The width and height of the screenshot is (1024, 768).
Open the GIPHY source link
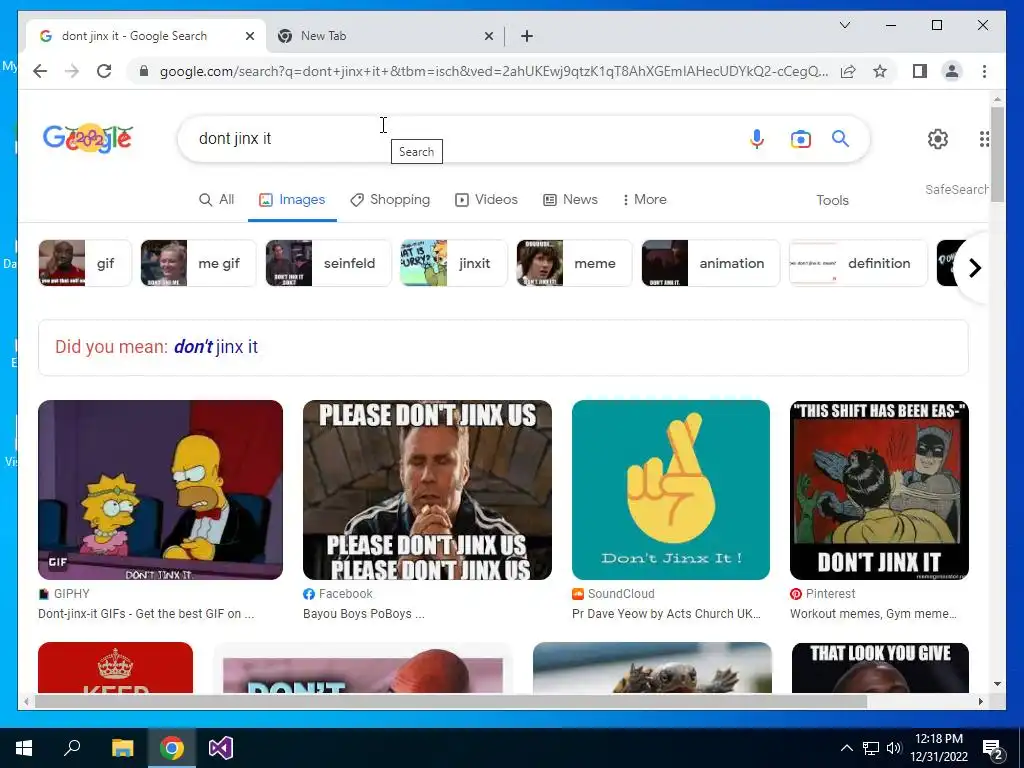(x=146, y=604)
